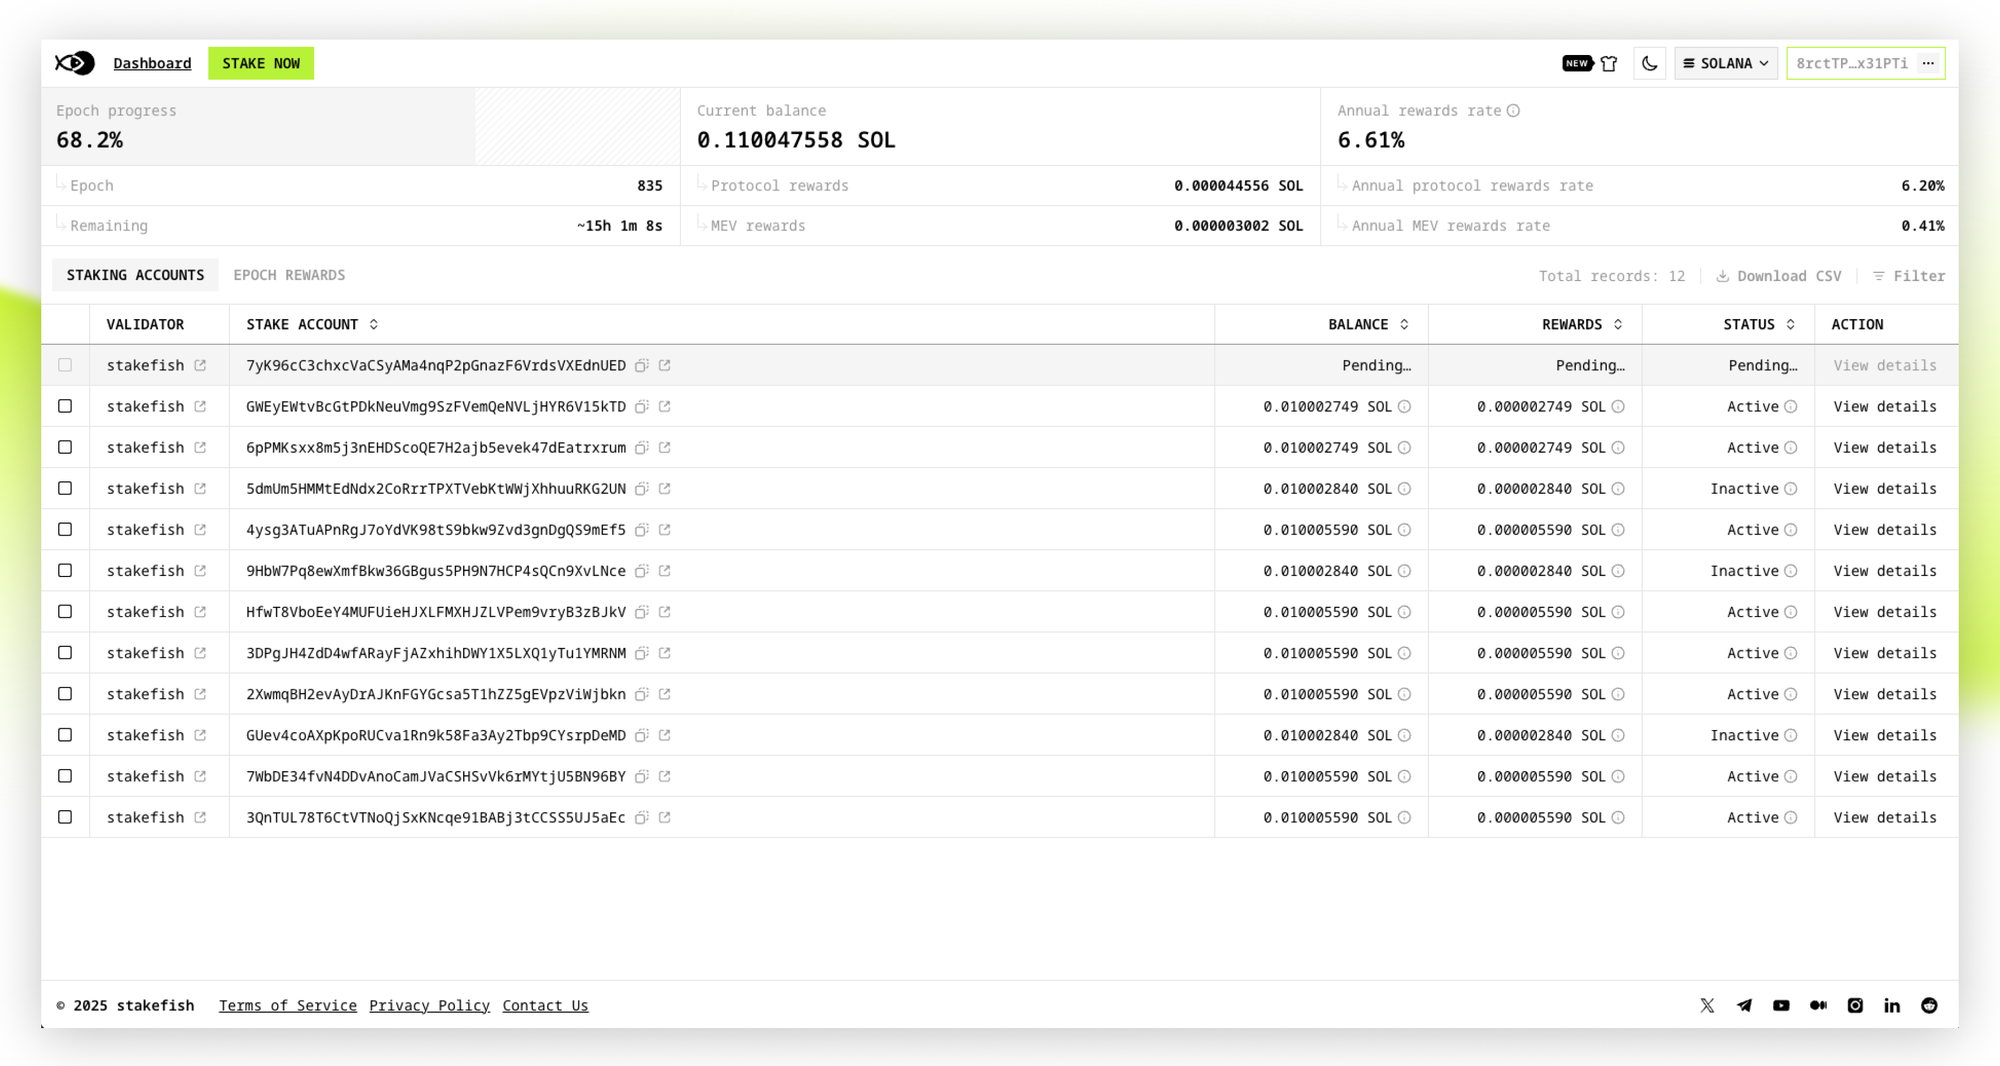Select checkbox for GWEyEWtvBcGt account

click(x=65, y=407)
